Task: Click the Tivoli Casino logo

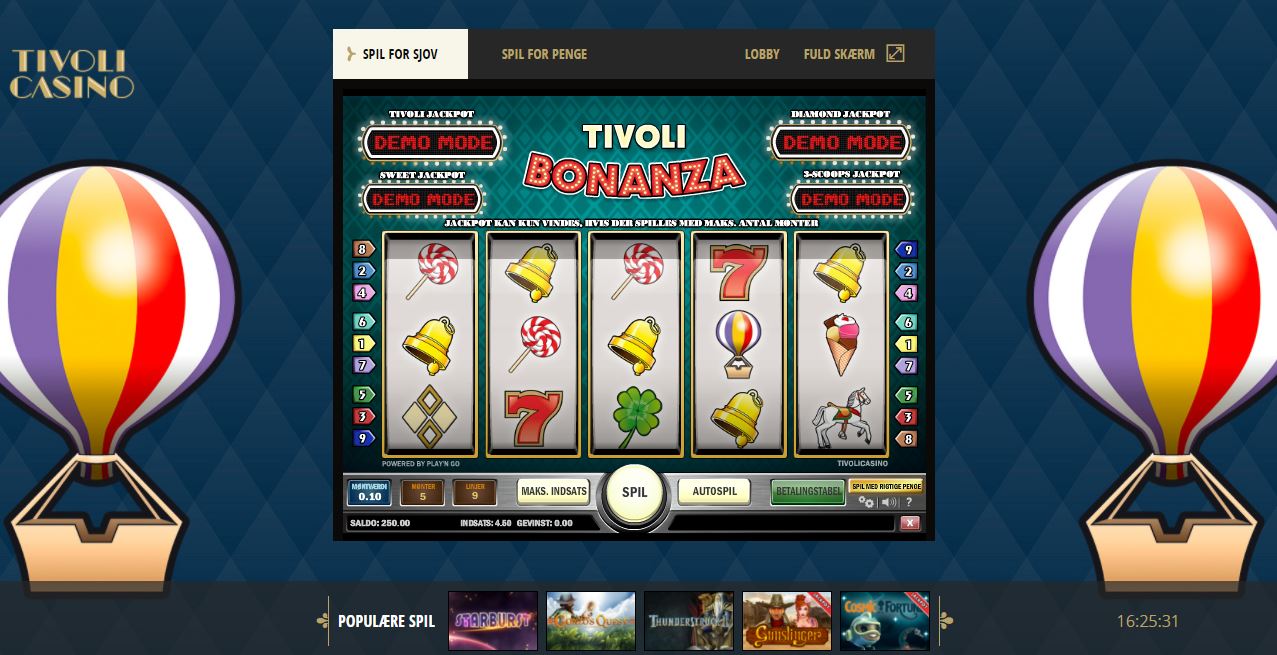Action: [72, 74]
